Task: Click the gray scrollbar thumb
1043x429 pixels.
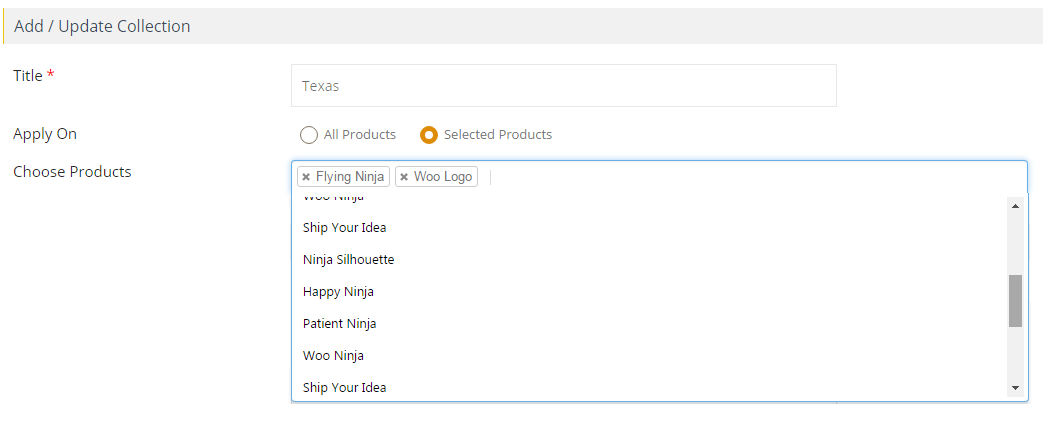Action: (1015, 301)
